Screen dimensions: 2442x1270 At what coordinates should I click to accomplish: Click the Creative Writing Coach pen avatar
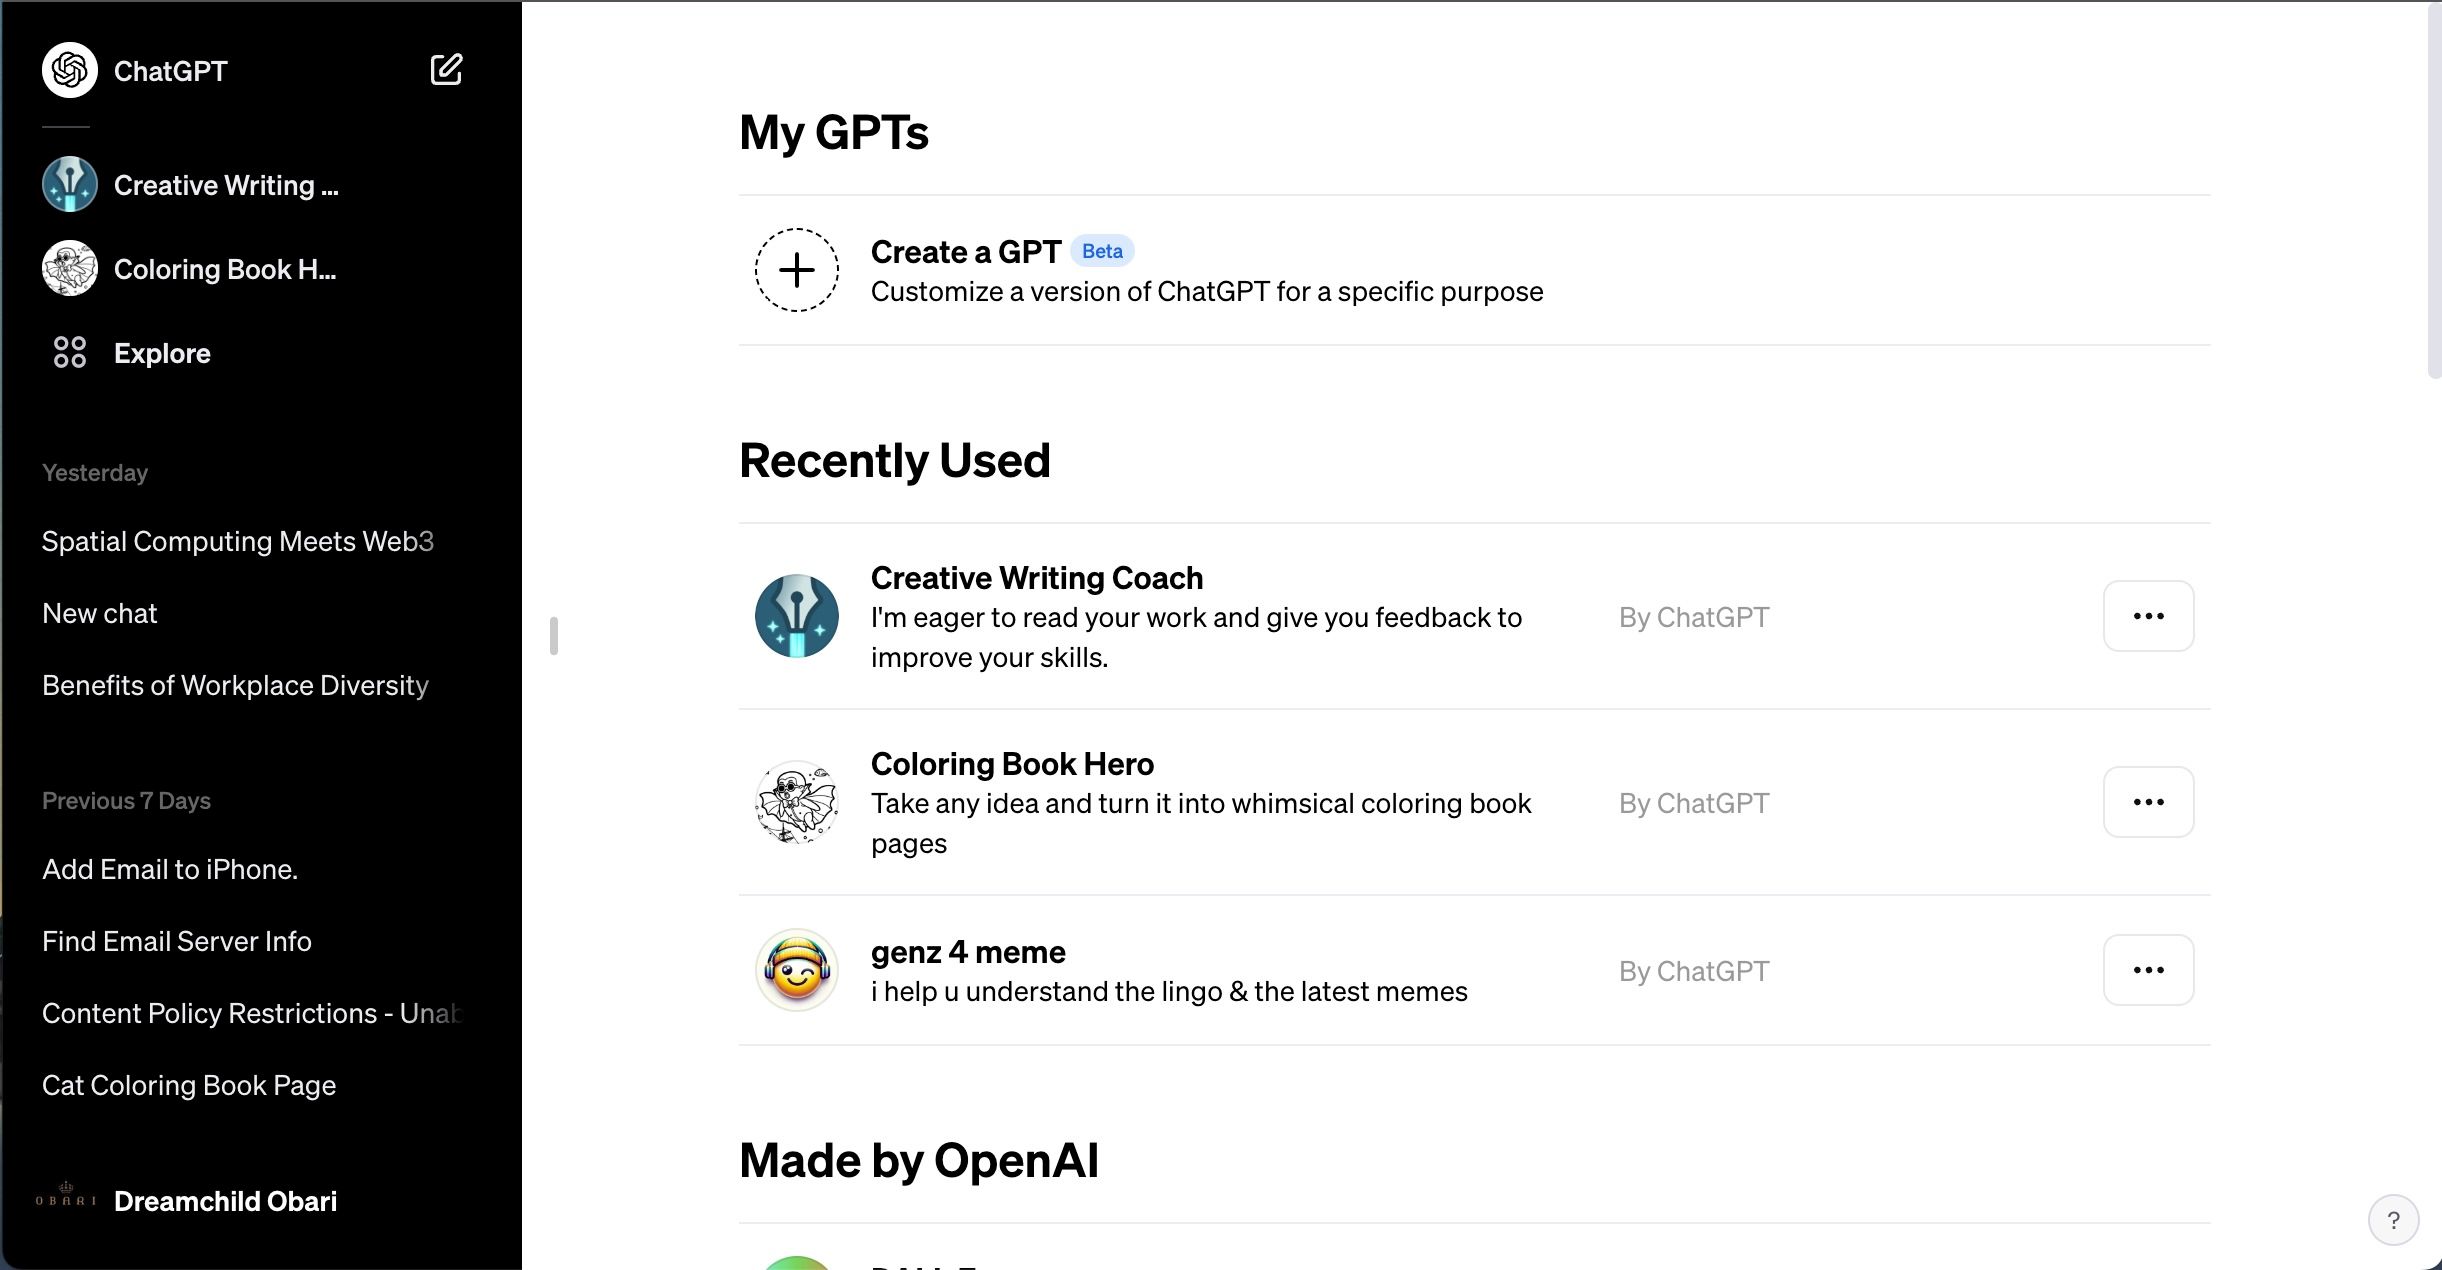coord(796,616)
